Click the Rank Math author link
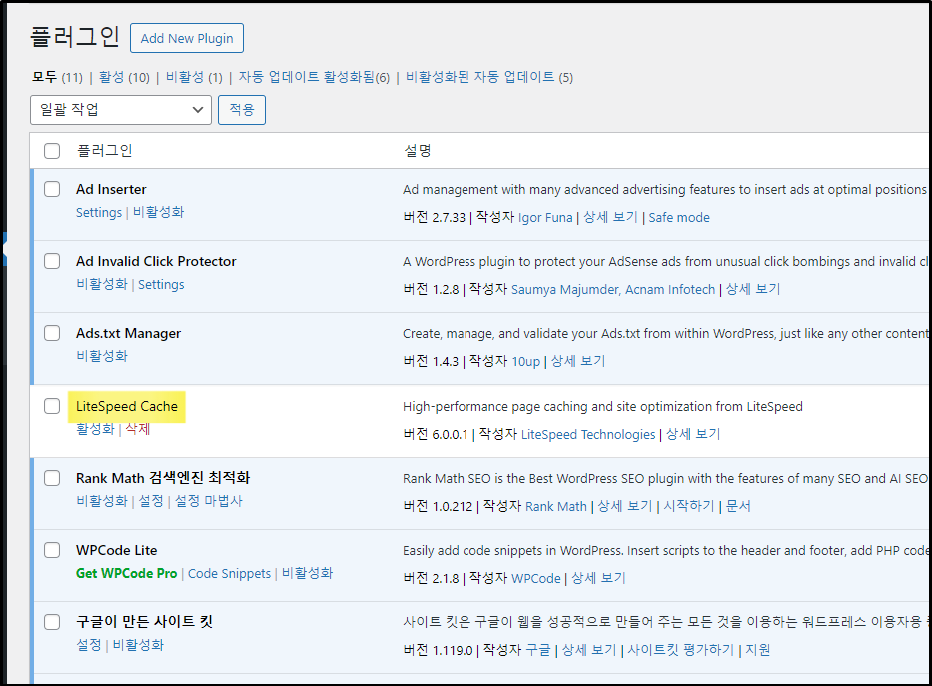This screenshot has width=932, height=686. (x=556, y=506)
